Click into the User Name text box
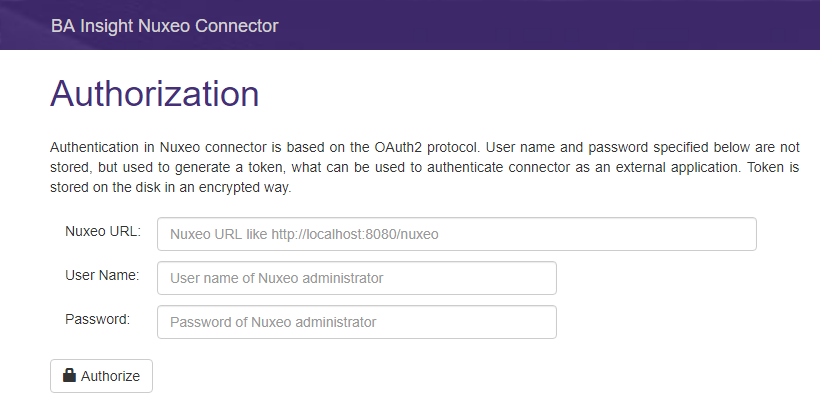Image resolution: width=820 pixels, height=407 pixels. click(356, 278)
